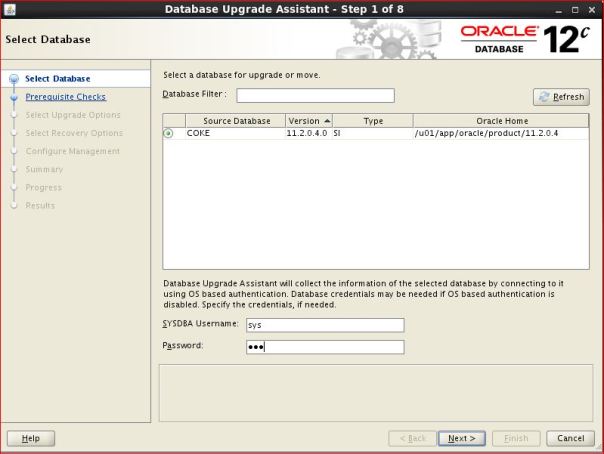Viewport: 604px width, 454px height.
Task: Select the COKE database radio button
Action: 168,133
